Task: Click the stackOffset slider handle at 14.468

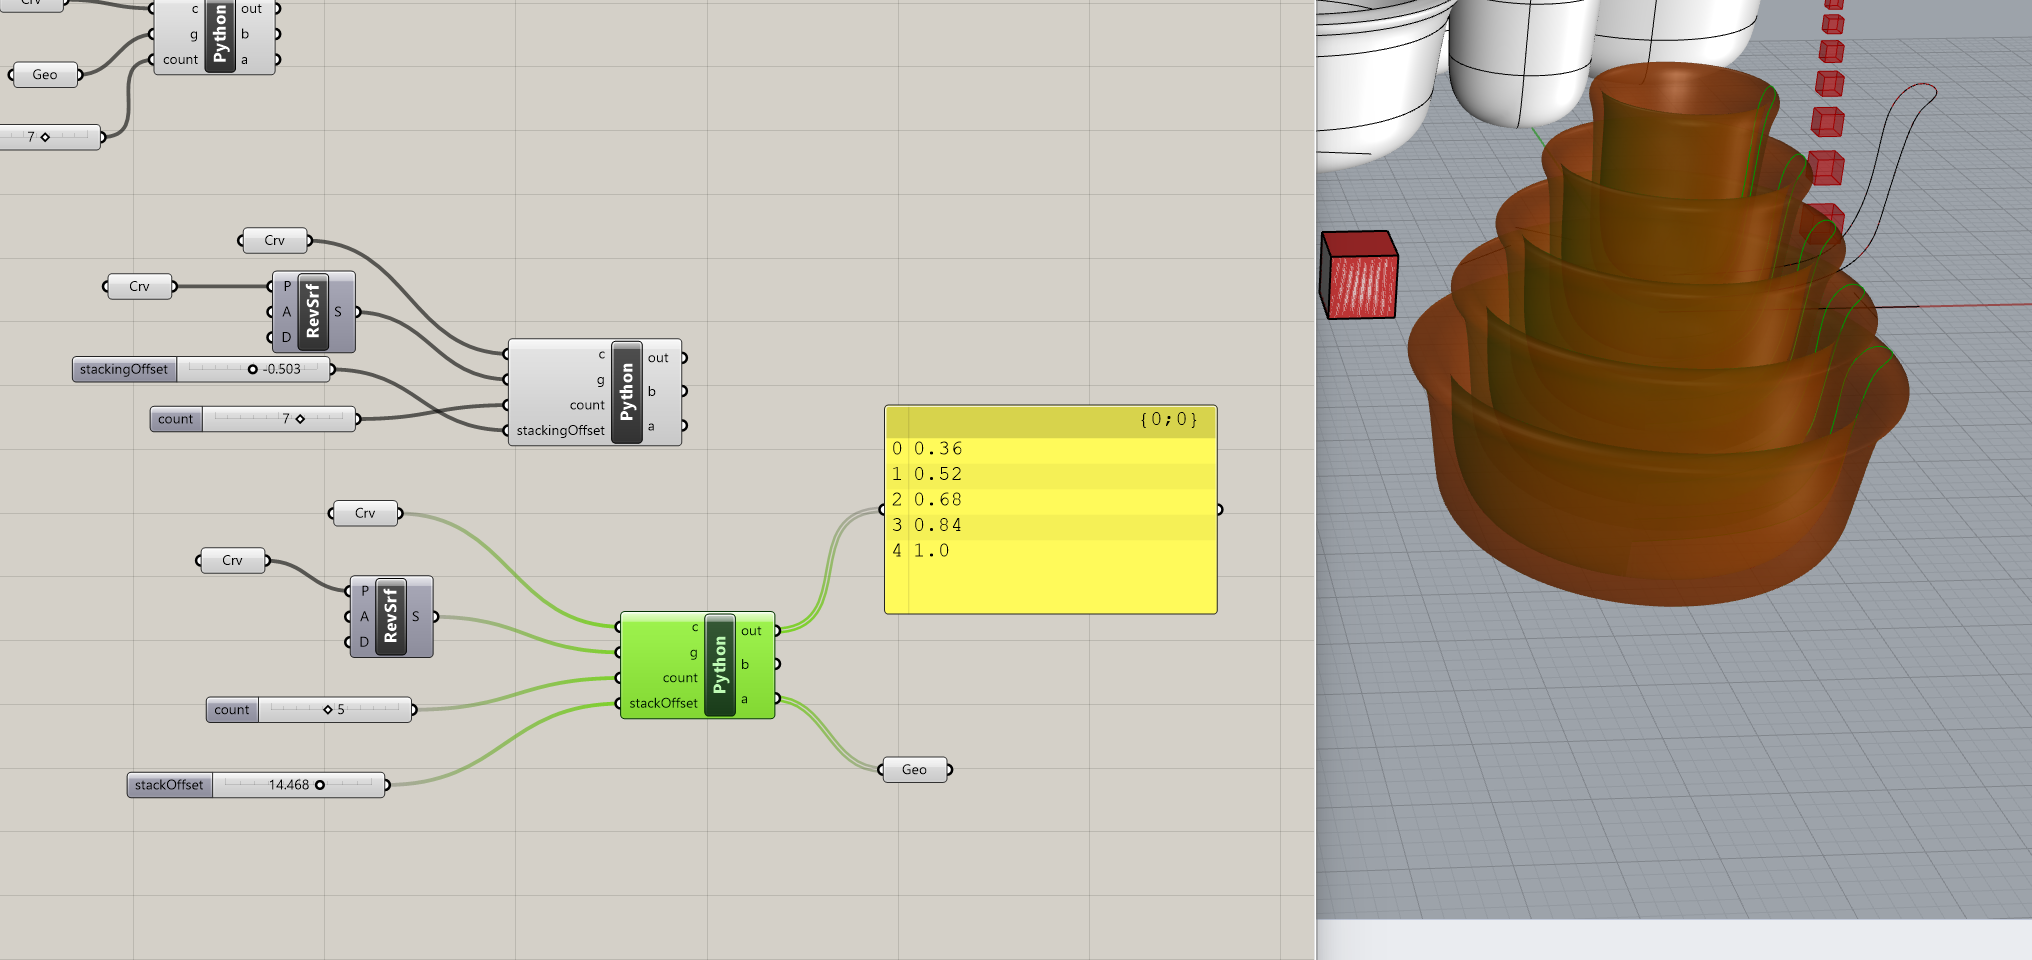Action: pyautogui.click(x=320, y=785)
